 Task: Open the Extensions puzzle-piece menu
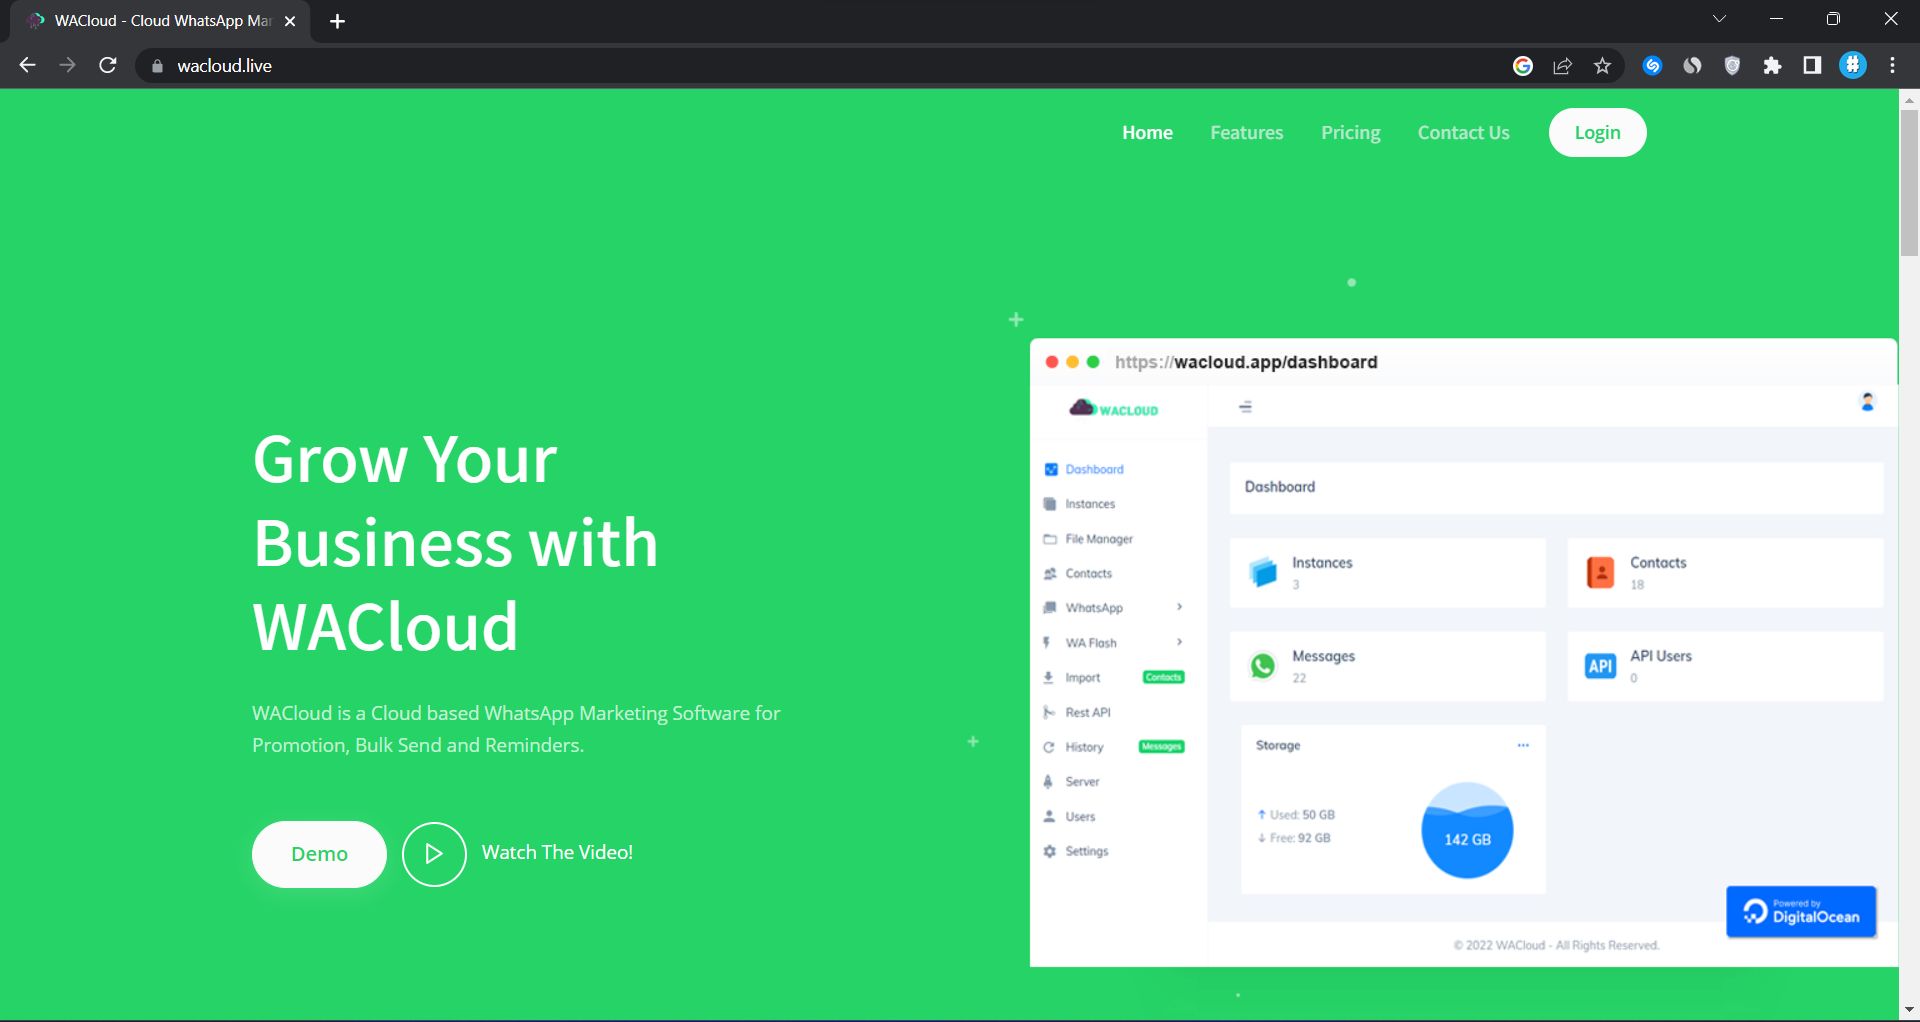coord(1772,66)
